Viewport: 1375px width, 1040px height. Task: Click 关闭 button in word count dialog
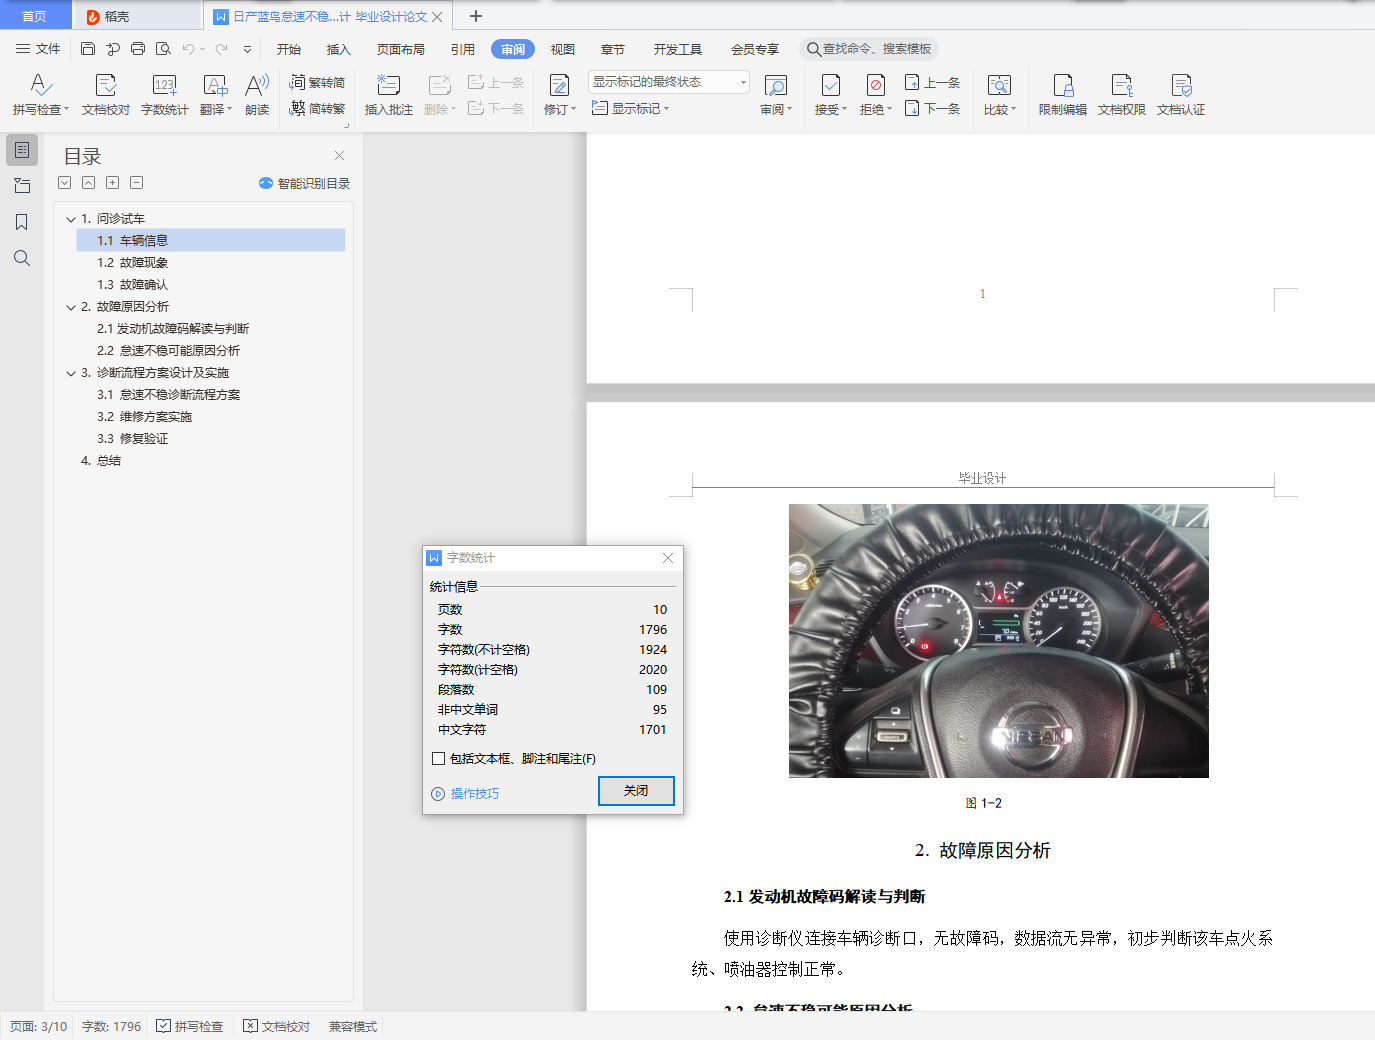636,790
